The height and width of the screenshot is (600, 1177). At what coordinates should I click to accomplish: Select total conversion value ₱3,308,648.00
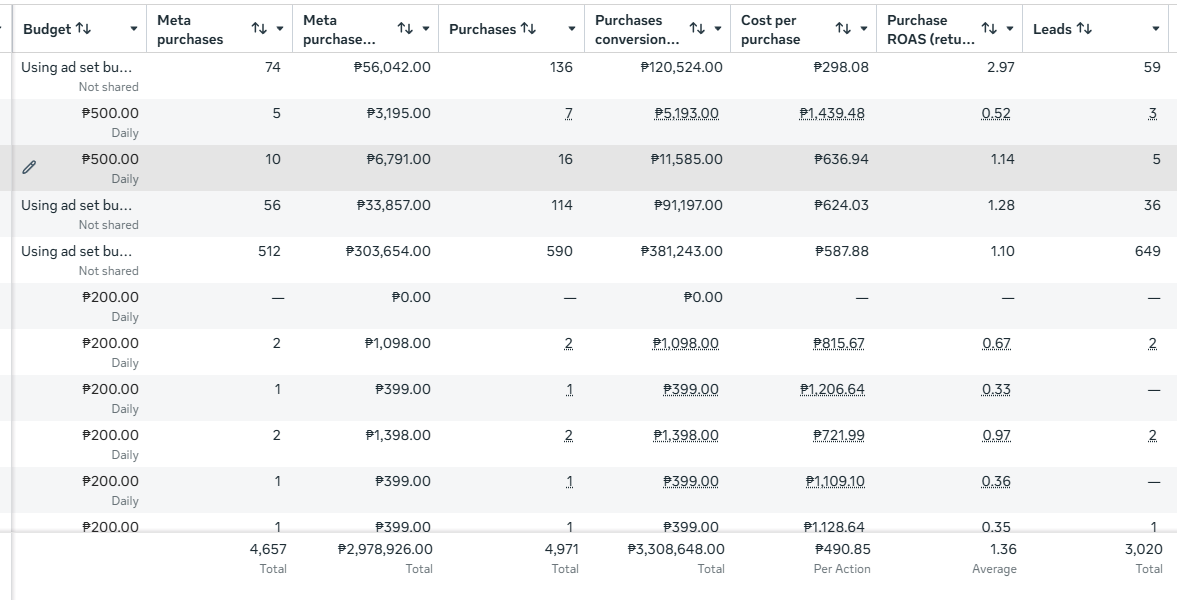[x=676, y=549]
